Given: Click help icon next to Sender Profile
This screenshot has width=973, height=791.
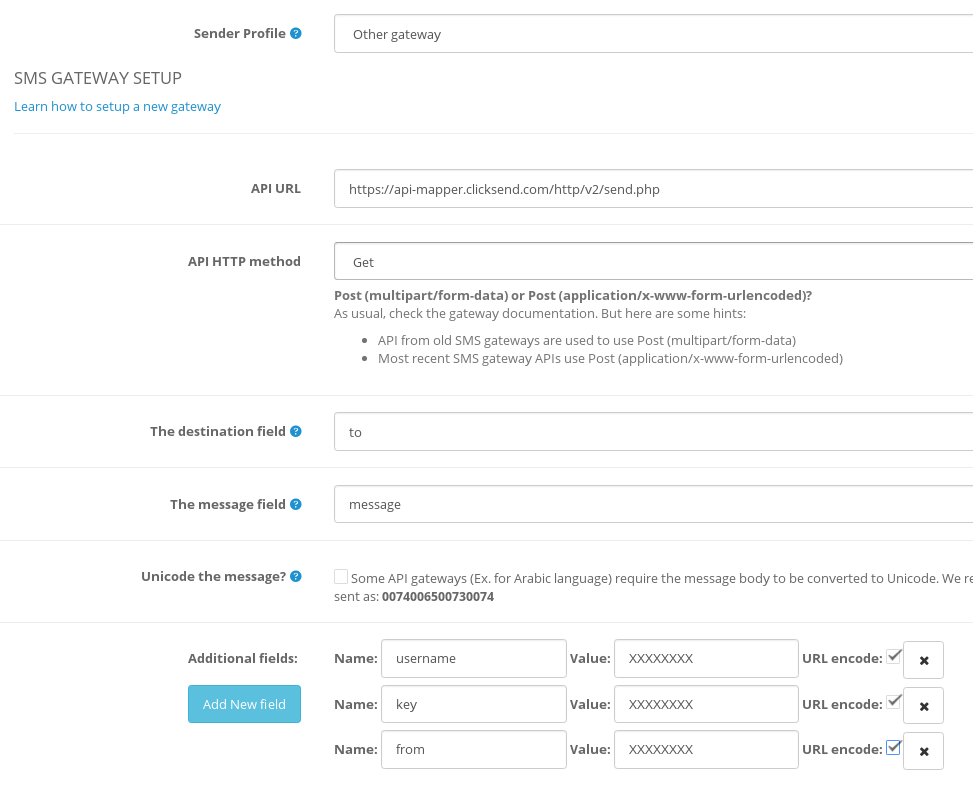Looking at the screenshot, I should [296, 33].
